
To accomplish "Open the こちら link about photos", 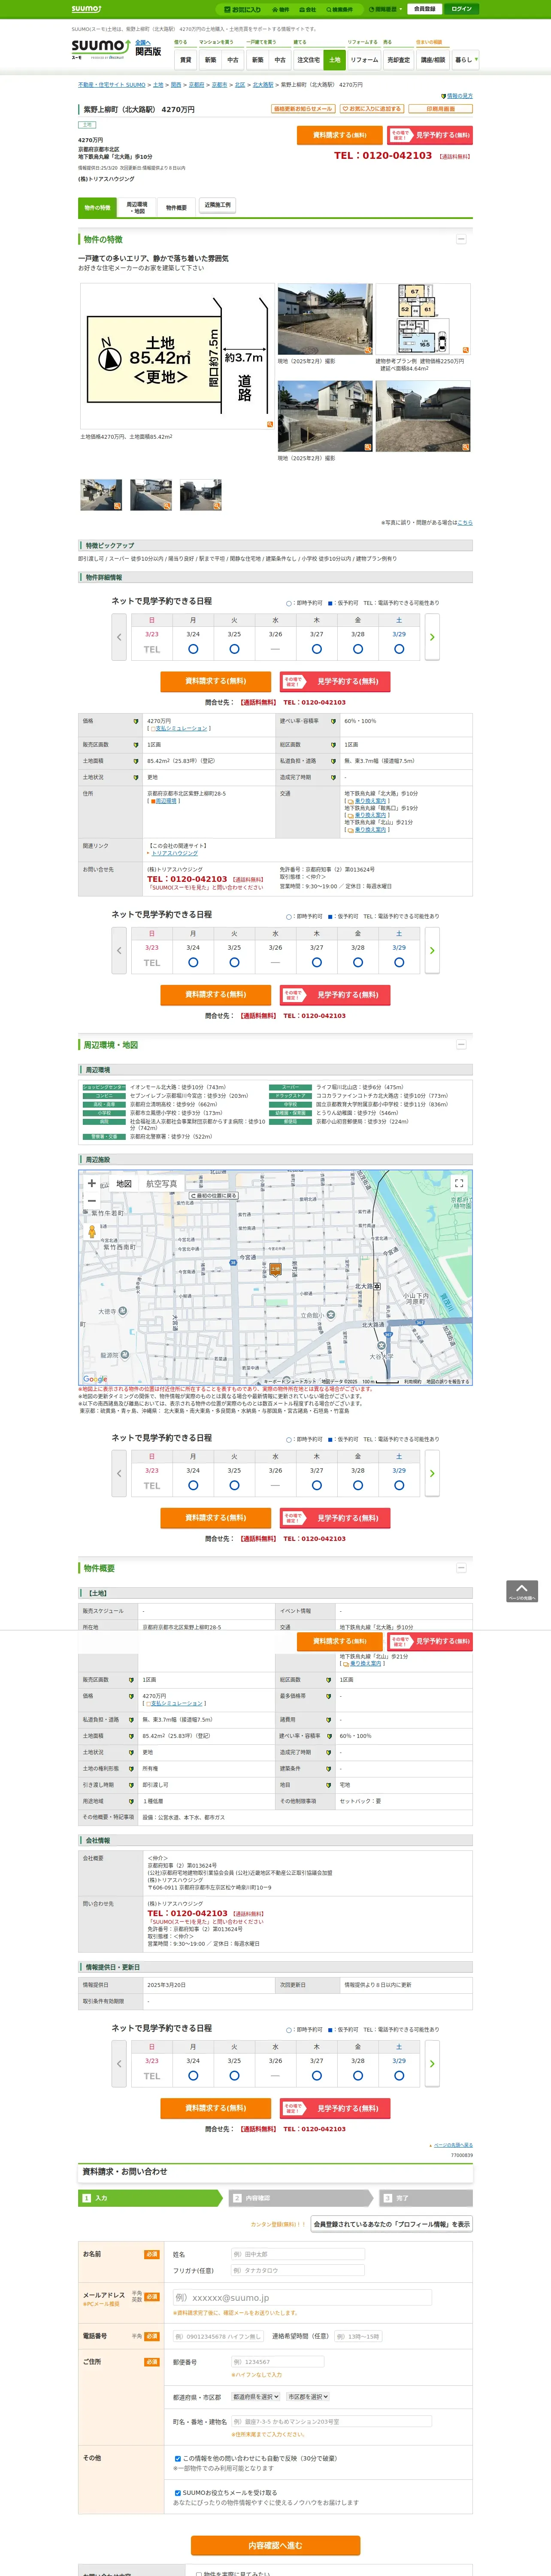I will 465,523.
